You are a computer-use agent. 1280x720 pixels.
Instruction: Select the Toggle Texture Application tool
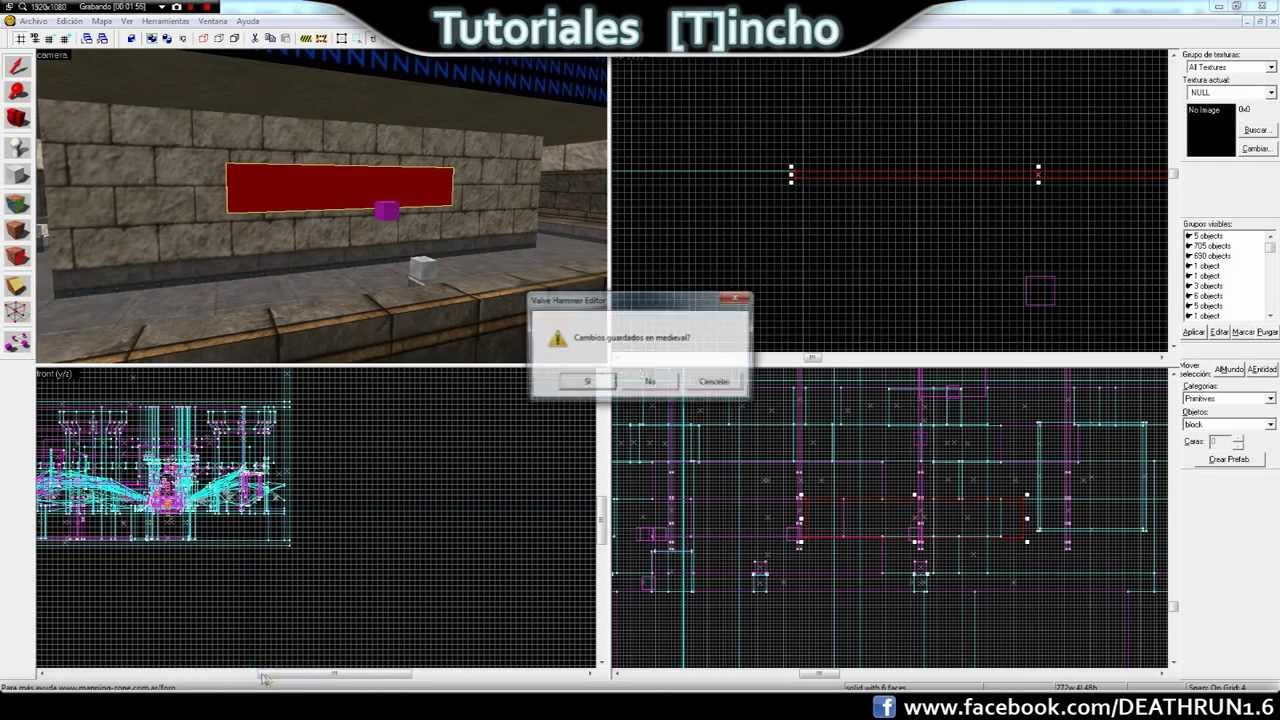click(17, 205)
